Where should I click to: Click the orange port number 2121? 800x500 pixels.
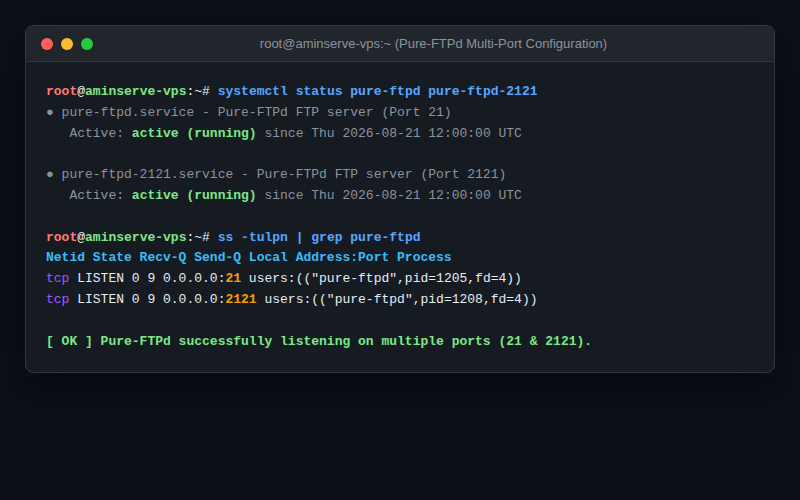click(241, 299)
